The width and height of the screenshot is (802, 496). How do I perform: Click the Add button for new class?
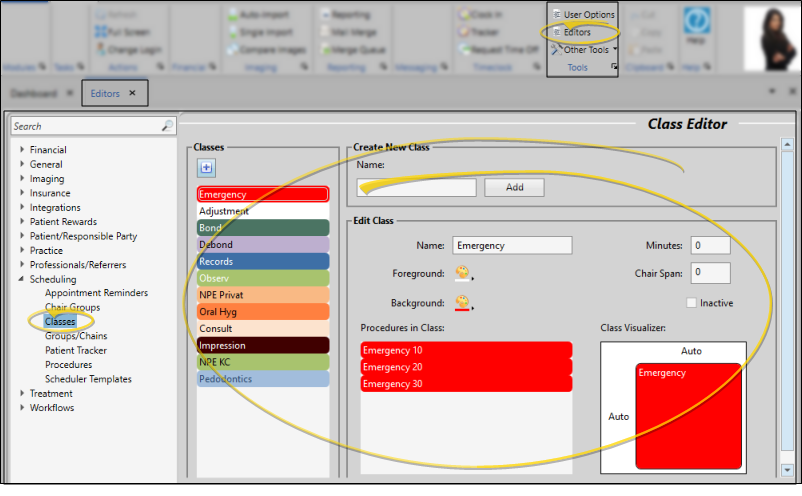[514, 187]
